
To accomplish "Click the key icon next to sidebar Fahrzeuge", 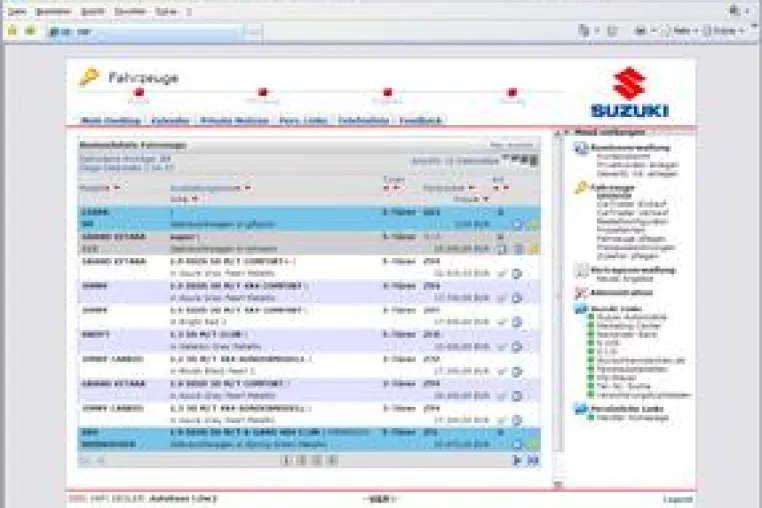I will click(581, 188).
